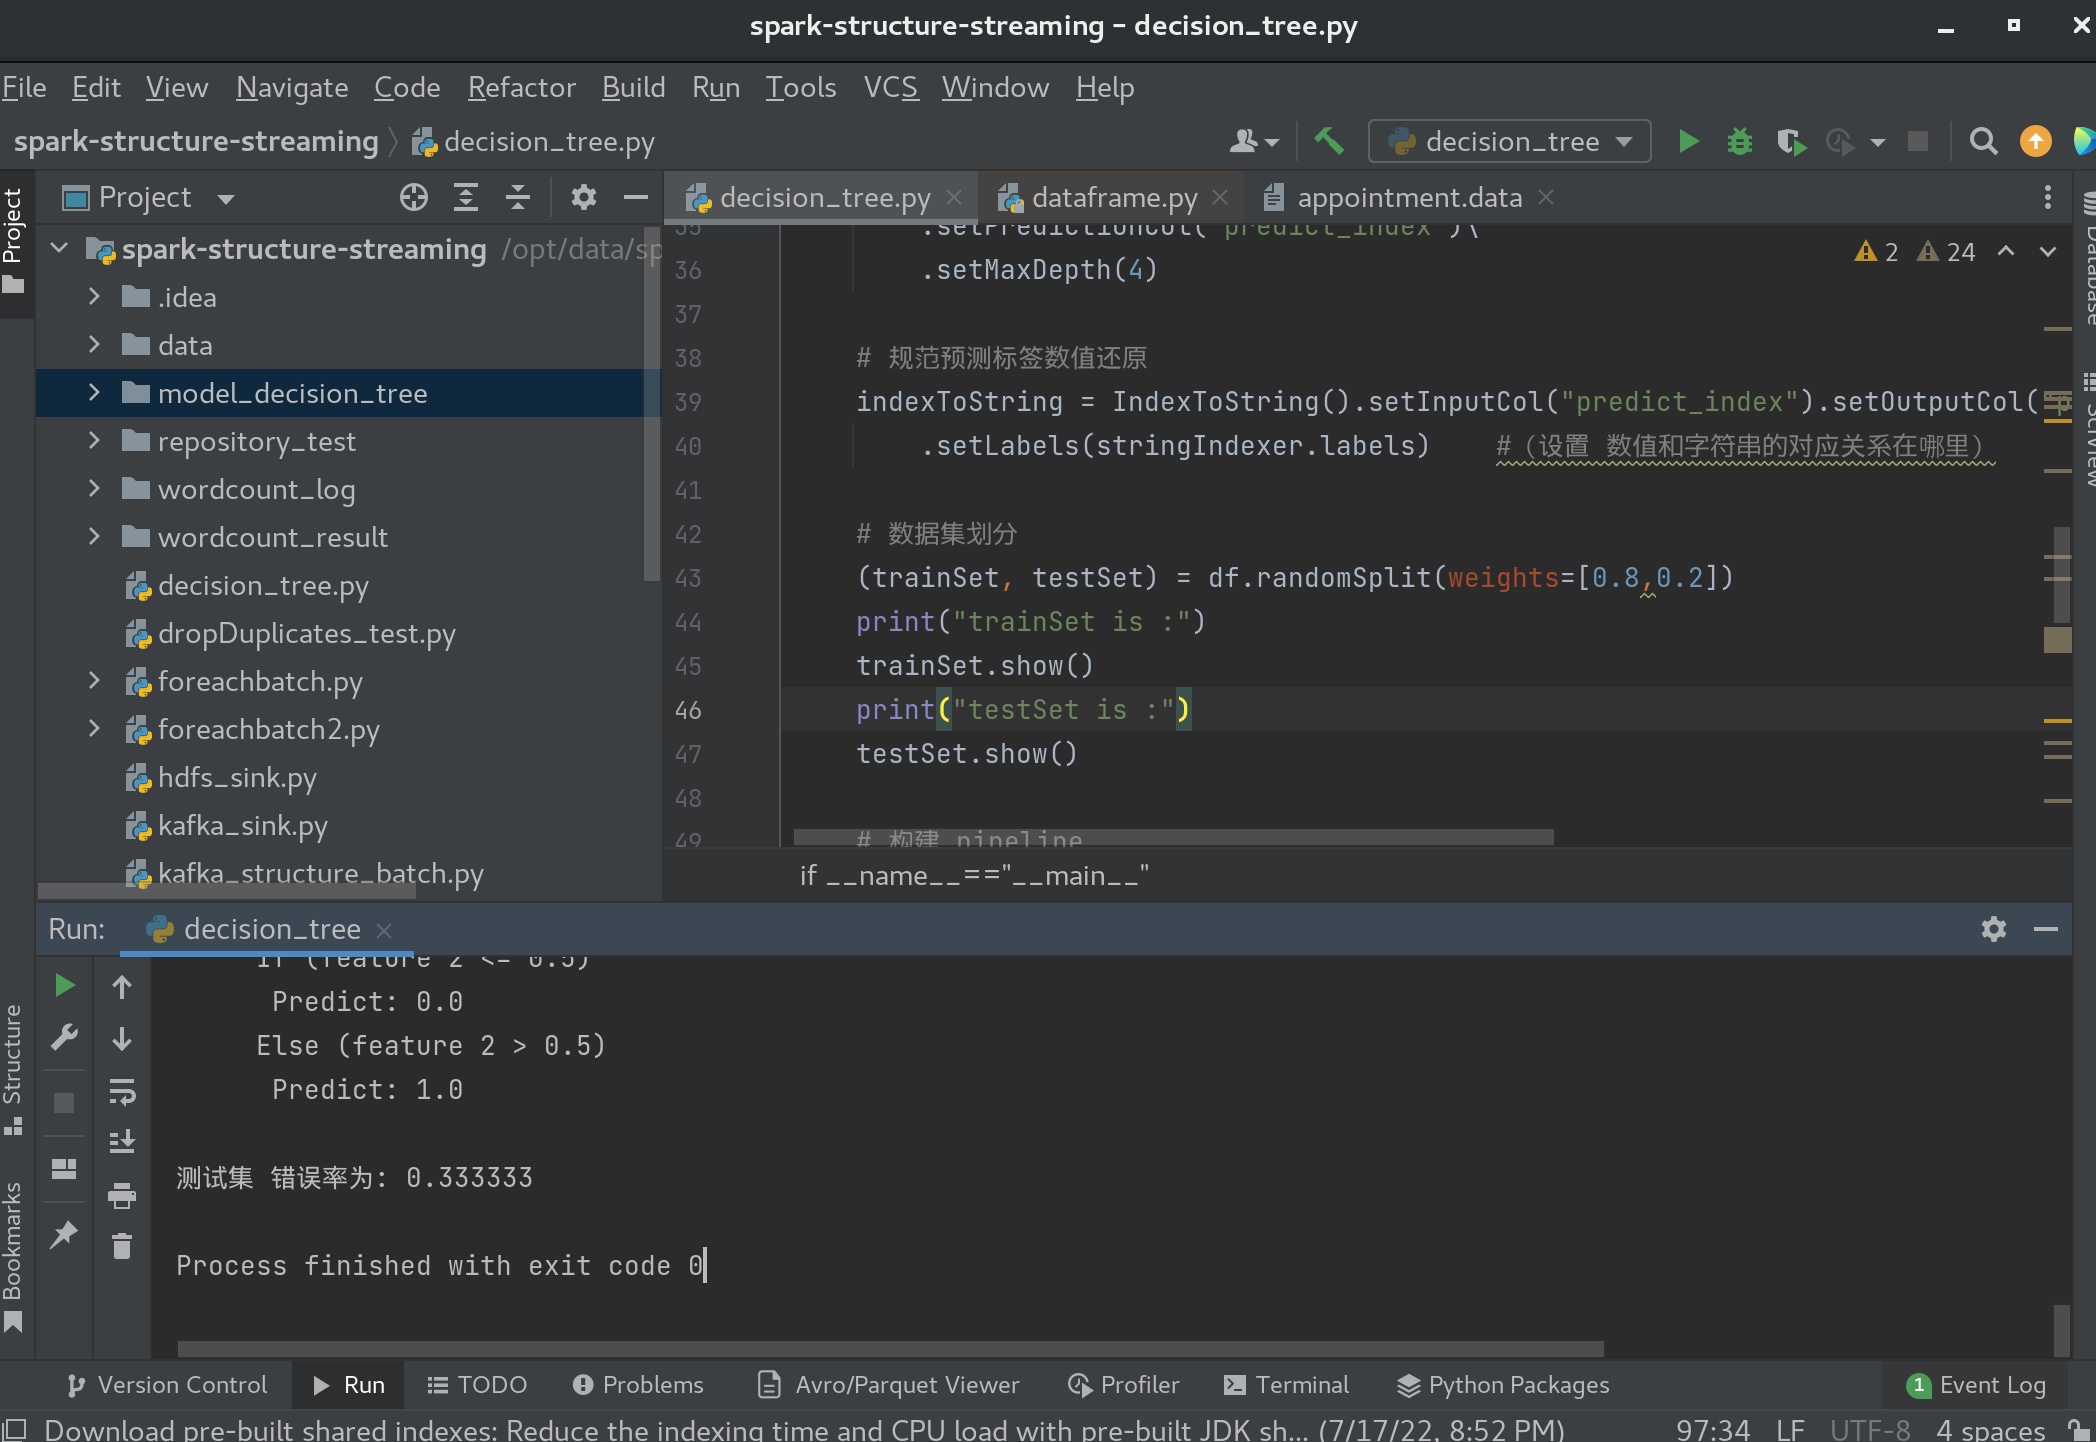Open the Event Log
This screenshot has height=1442, width=2096.
pyautogui.click(x=1976, y=1385)
